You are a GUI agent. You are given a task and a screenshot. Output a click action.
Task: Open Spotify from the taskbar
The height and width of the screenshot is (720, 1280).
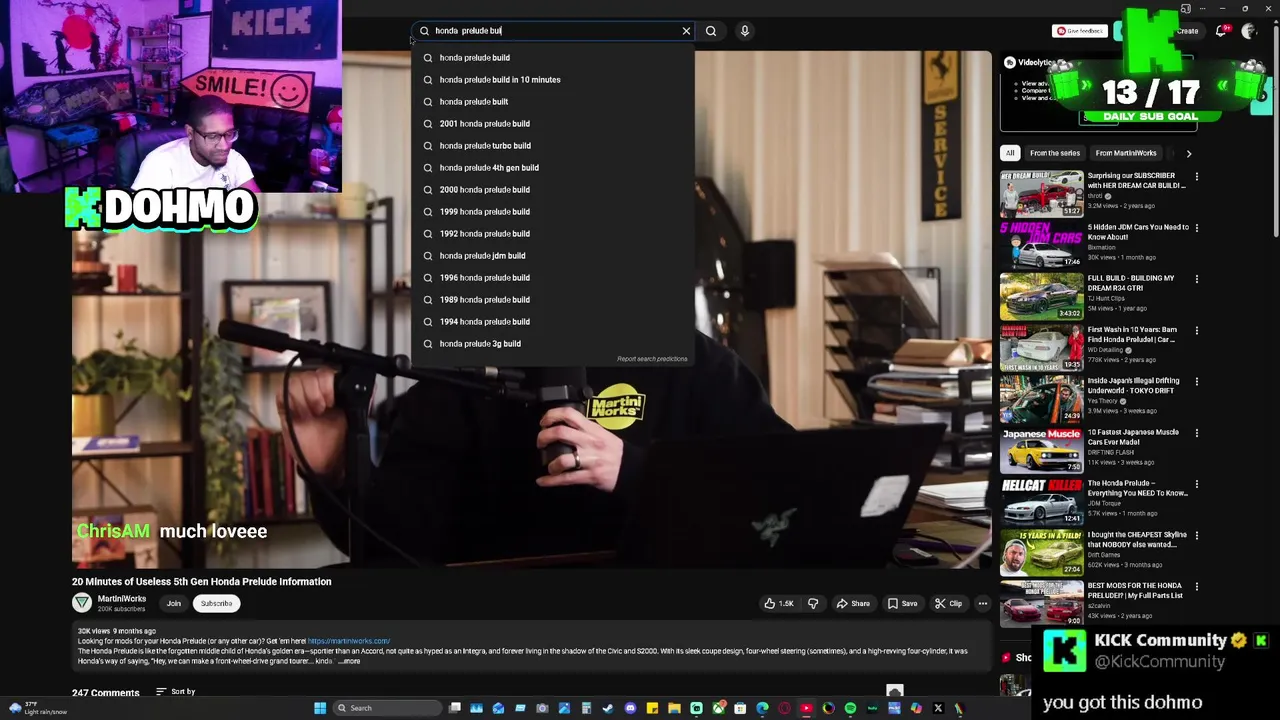[x=850, y=708]
